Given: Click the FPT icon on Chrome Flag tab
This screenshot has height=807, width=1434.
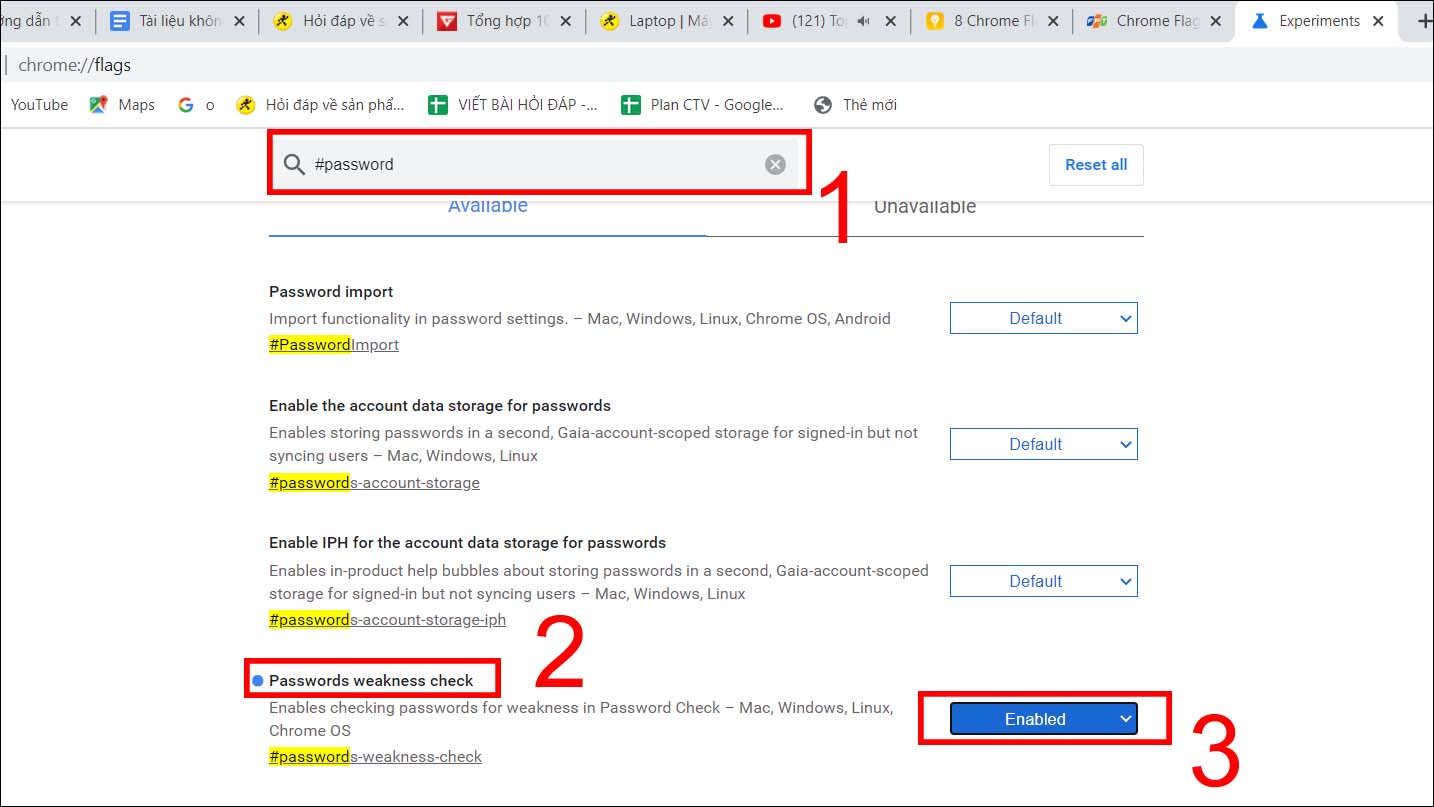Looking at the screenshot, I should [x=1096, y=20].
